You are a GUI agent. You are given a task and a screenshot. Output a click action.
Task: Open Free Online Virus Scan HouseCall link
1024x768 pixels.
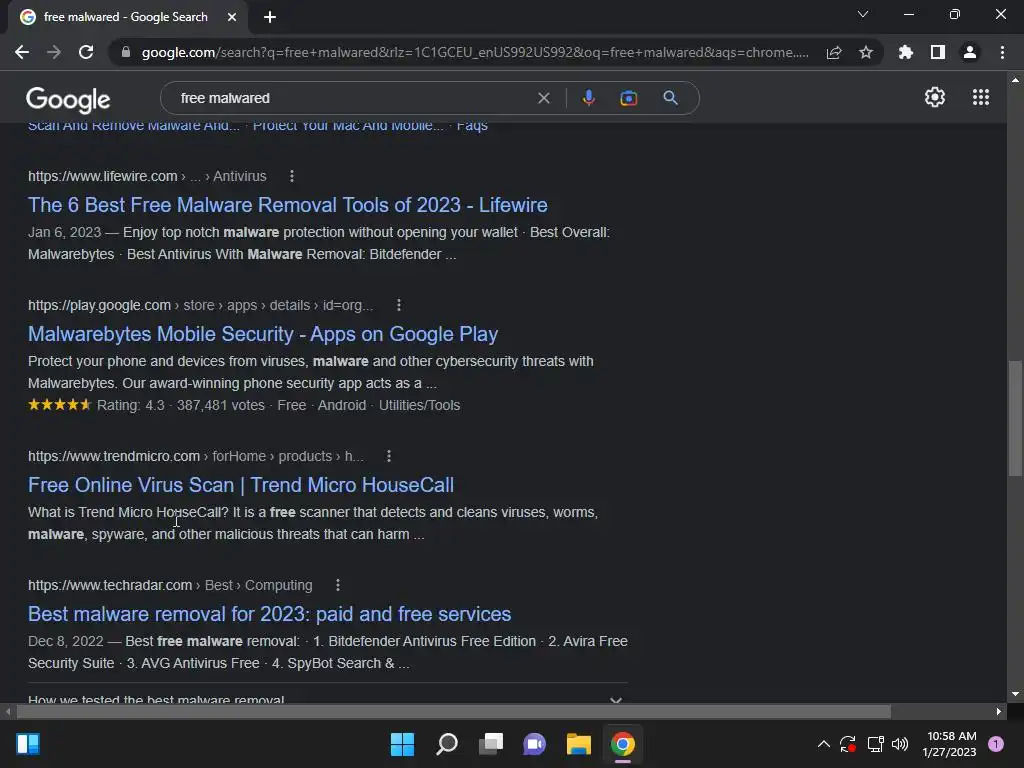[x=240, y=485]
